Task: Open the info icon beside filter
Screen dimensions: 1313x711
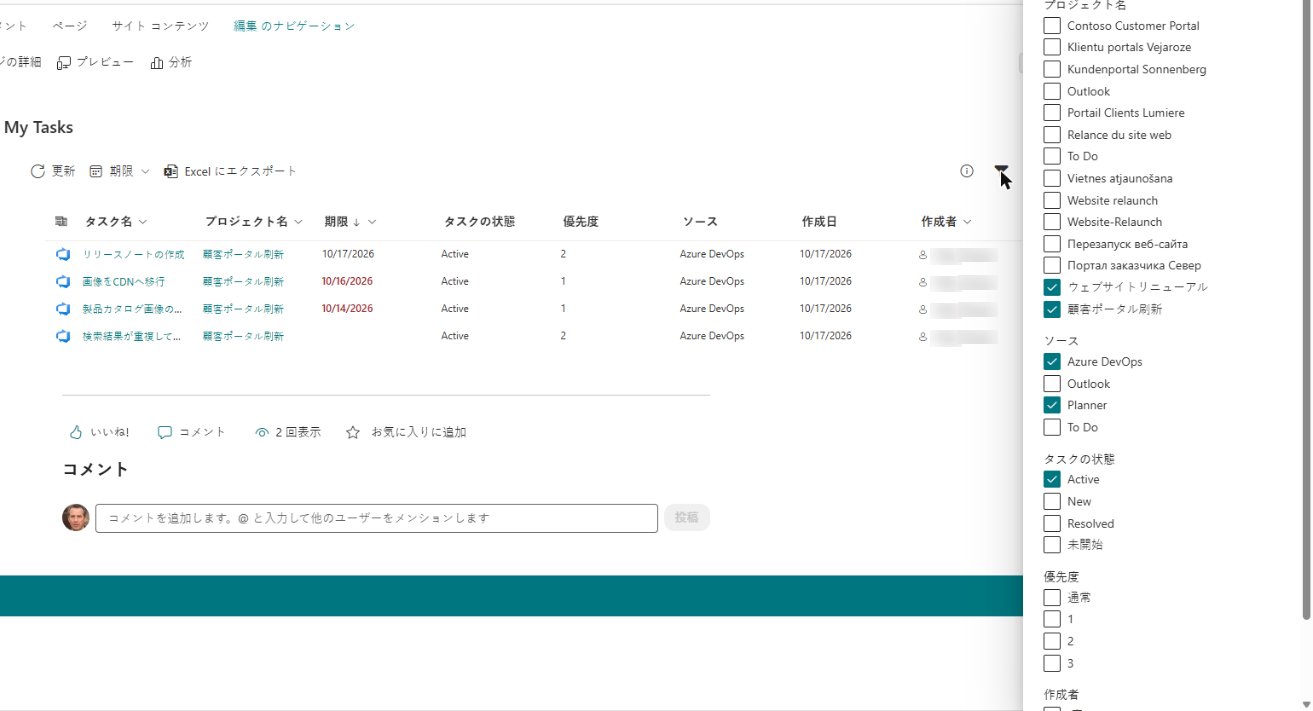Action: coord(966,171)
